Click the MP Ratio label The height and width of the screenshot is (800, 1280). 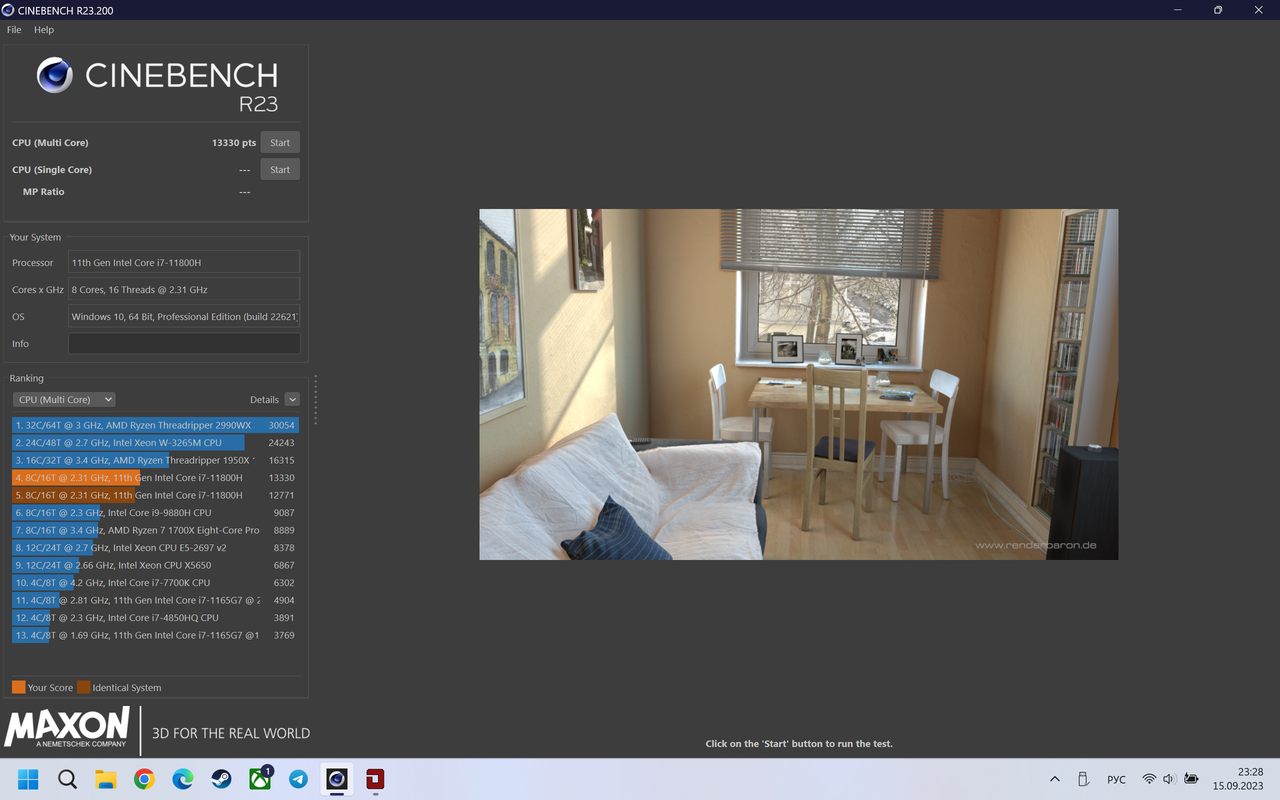coord(43,192)
